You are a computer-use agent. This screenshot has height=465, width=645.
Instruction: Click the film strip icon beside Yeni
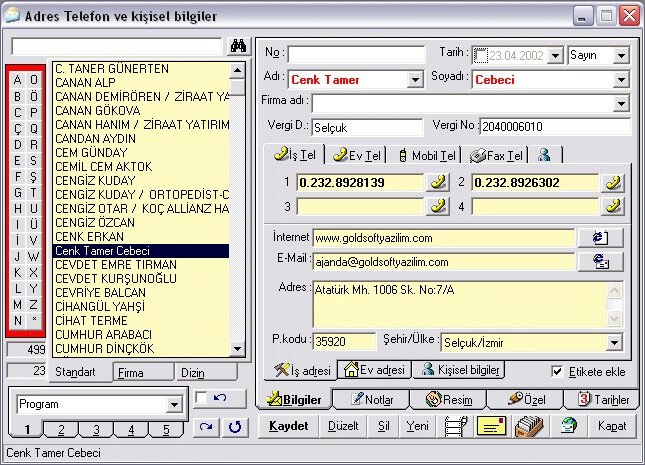click(456, 426)
